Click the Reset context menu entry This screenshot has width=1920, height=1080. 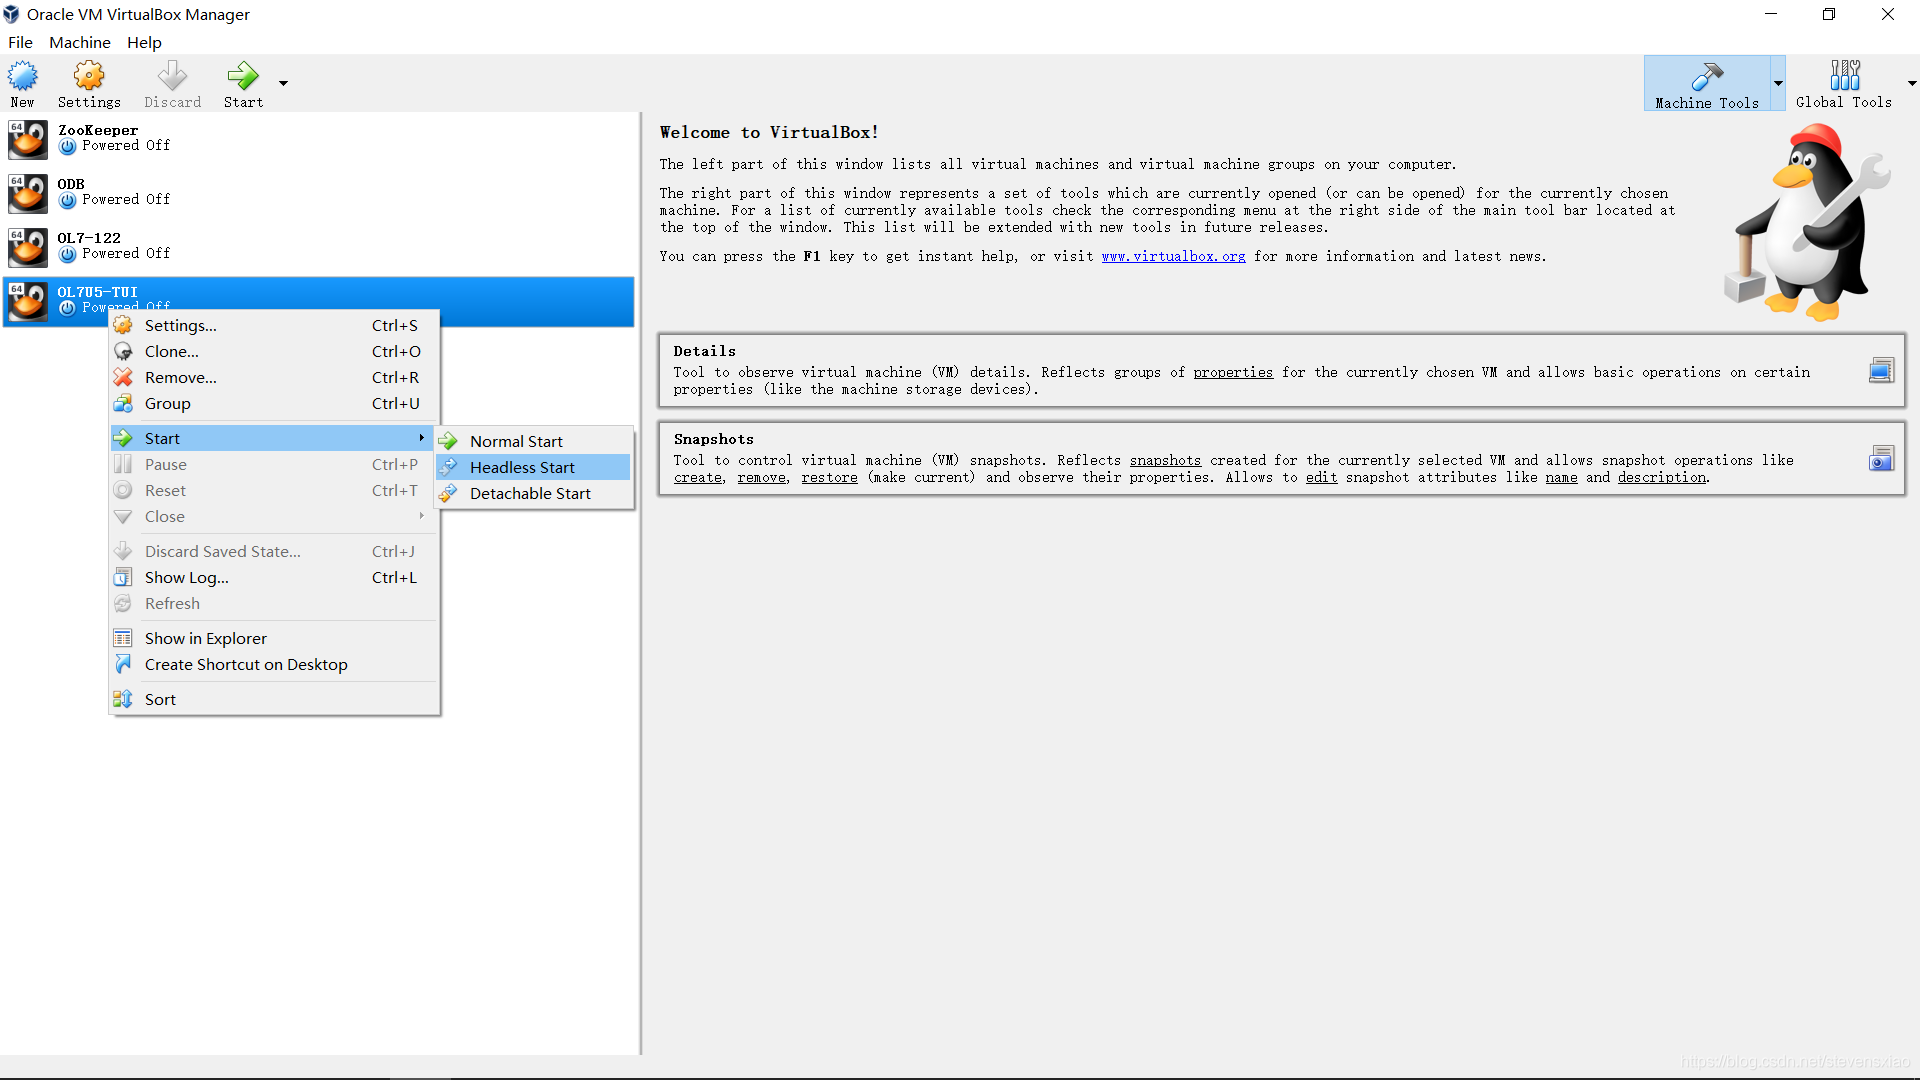274,490
